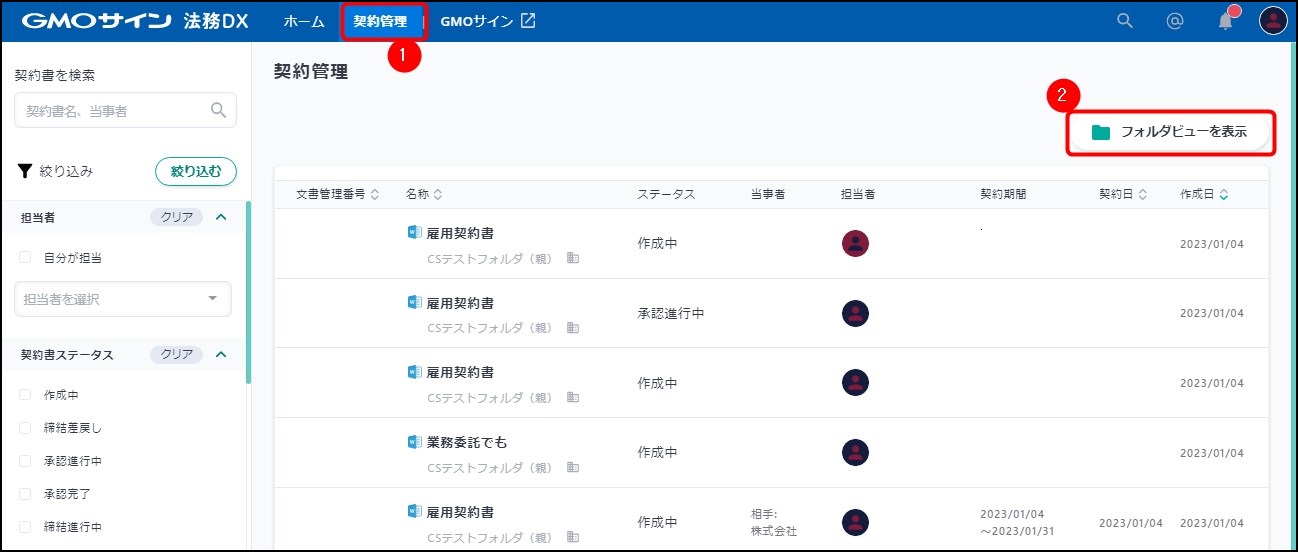Check the 締結進行中 status checkbox
The image size is (1298, 552).
25,527
